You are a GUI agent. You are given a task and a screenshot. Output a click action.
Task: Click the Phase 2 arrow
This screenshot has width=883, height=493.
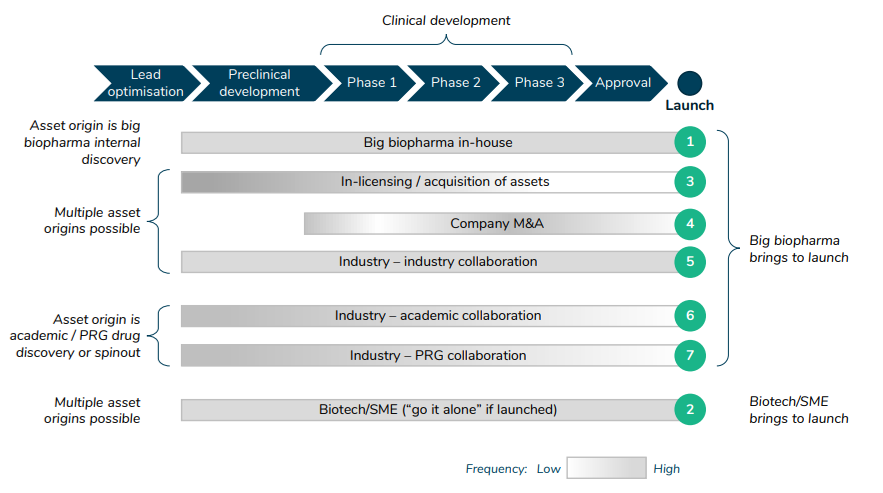[454, 83]
